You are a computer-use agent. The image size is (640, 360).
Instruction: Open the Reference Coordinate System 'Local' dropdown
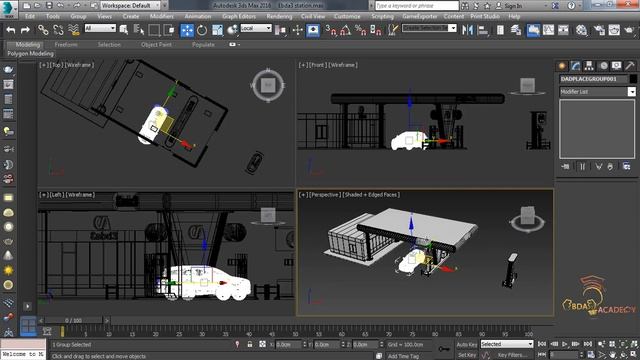(256, 28)
